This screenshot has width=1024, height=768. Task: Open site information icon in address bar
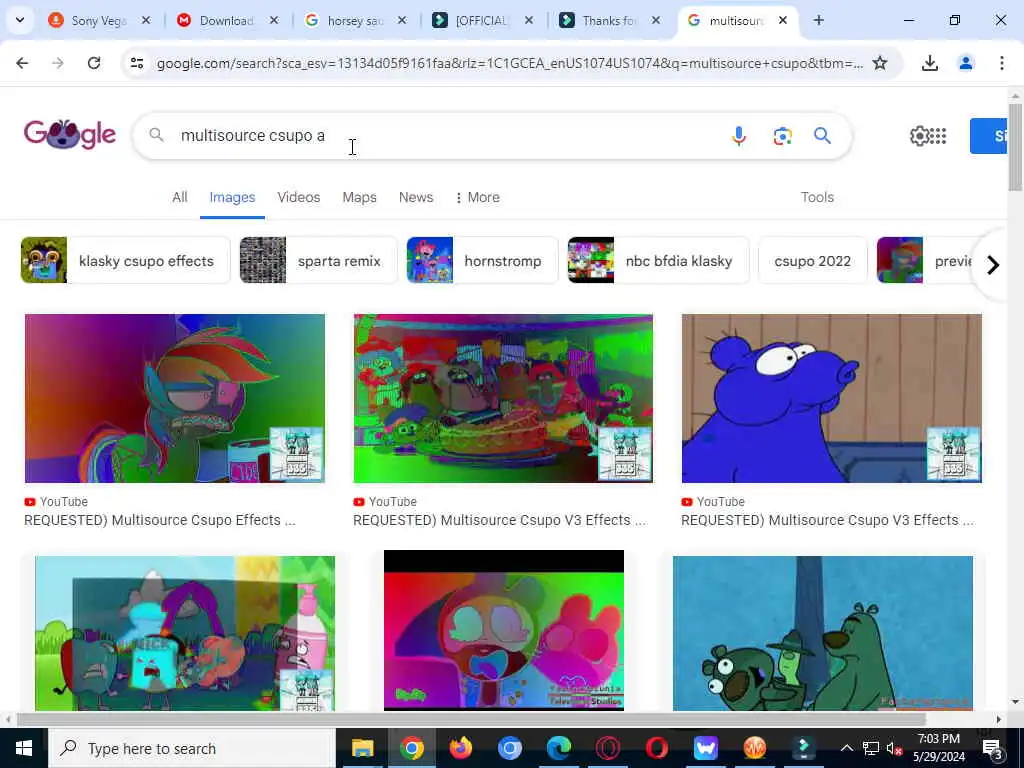pyautogui.click(x=137, y=63)
